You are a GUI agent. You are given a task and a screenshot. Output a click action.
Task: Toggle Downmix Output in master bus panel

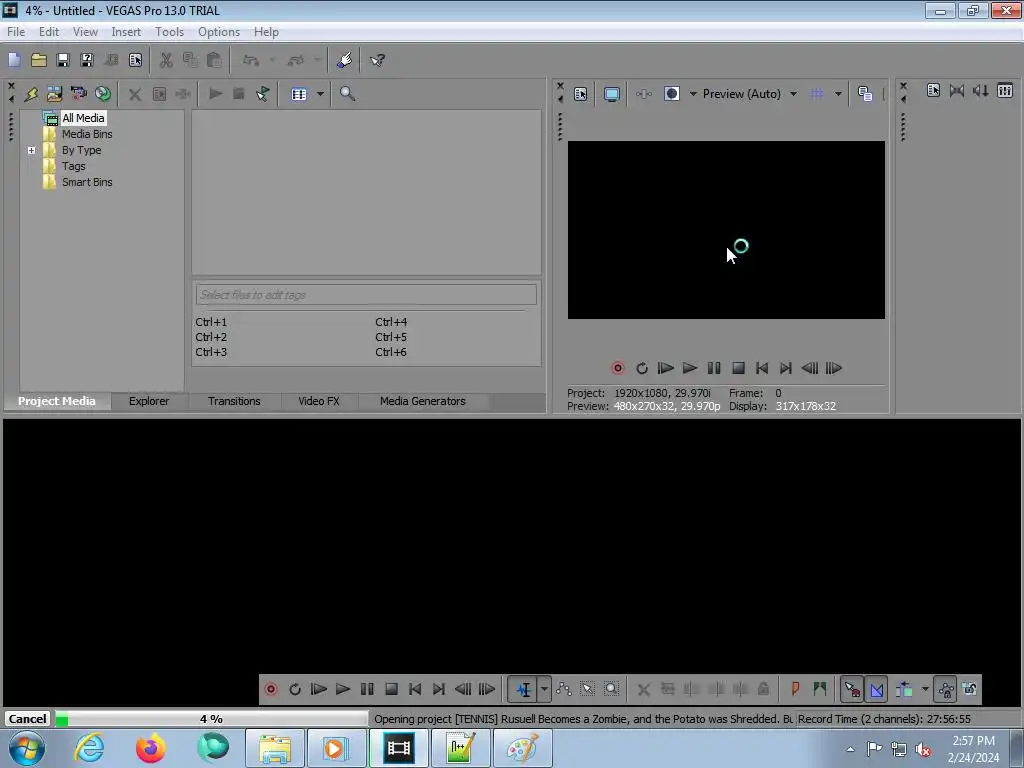pyautogui.click(x=957, y=90)
